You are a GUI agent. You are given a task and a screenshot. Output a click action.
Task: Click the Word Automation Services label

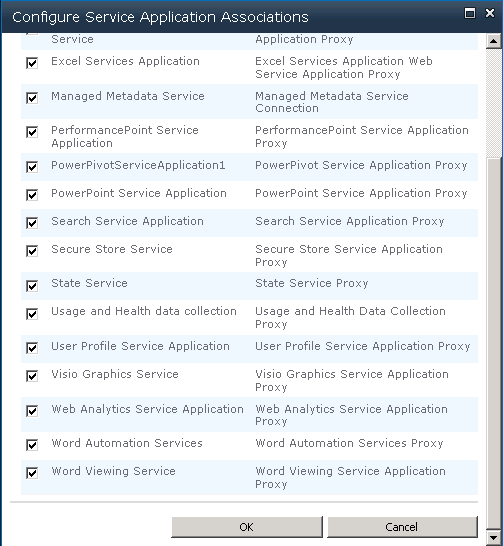coord(127,443)
